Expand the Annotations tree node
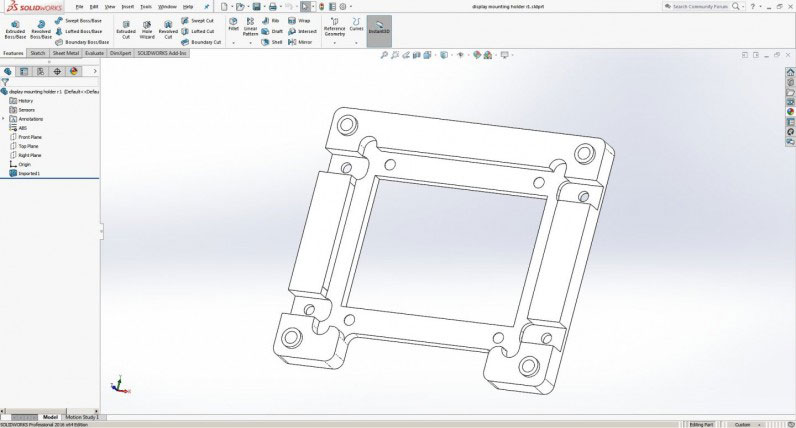The height and width of the screenshot is (428, 796). pyautogui.click(x=4, y=119)
